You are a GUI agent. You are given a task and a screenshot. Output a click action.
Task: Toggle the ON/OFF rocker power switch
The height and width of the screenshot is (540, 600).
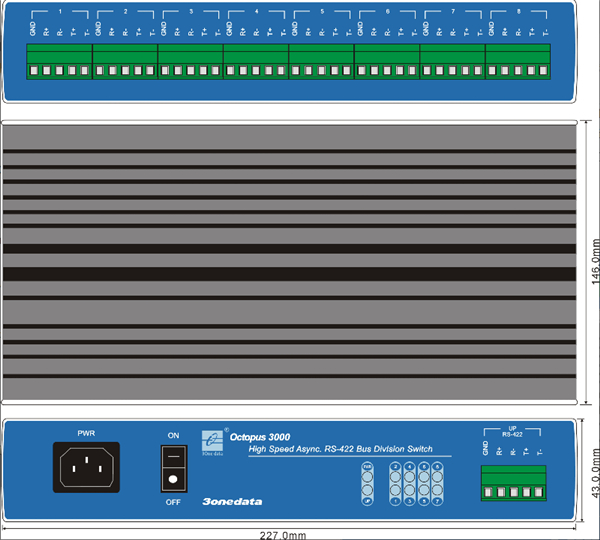174,467
